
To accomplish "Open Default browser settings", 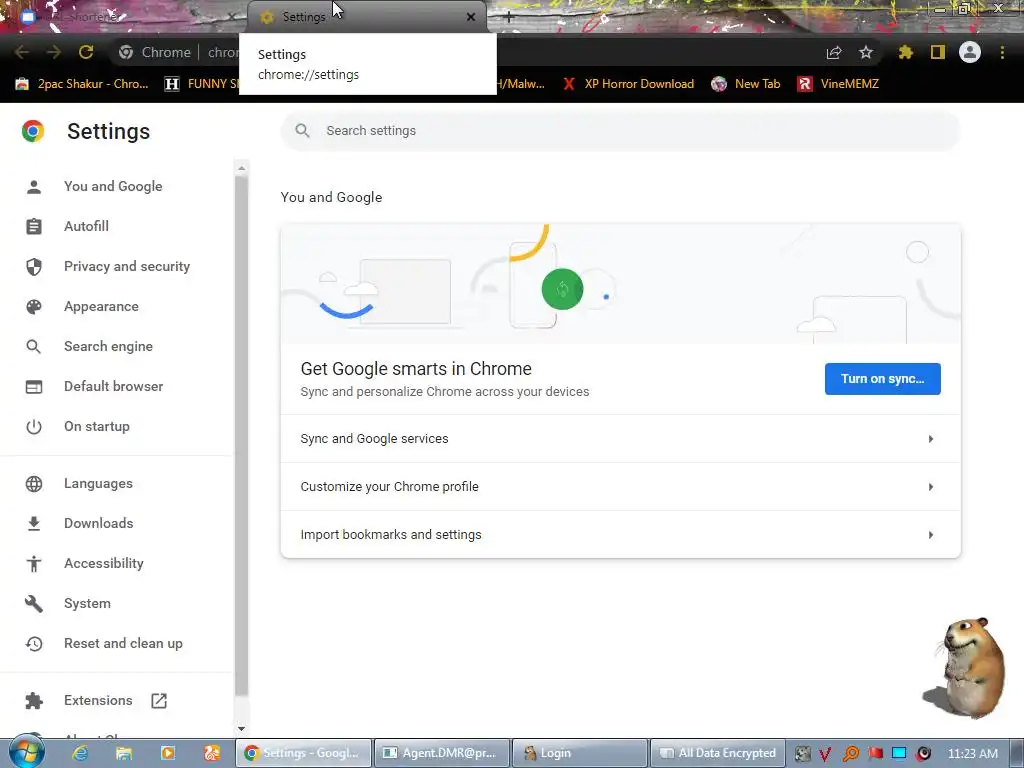I will 114,386.
